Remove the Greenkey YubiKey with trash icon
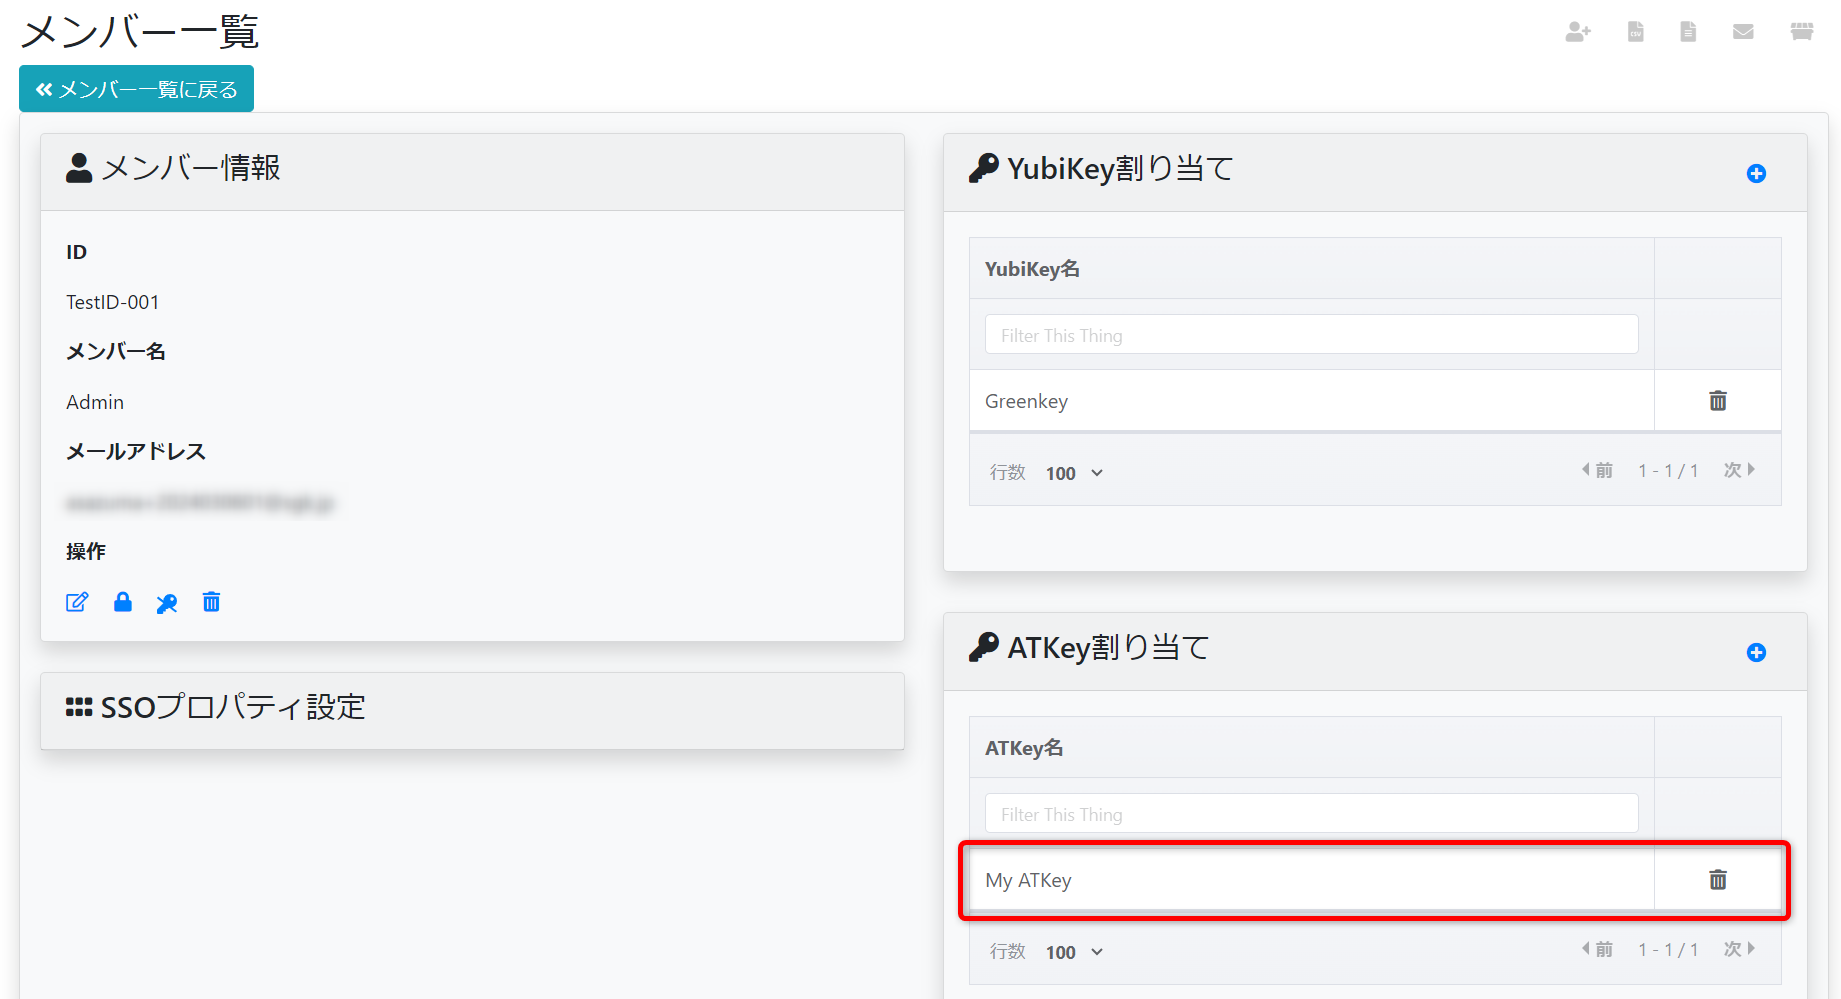Viewport: 1841px width, 999px height. pyautogui.click(x=1718, y=401)
